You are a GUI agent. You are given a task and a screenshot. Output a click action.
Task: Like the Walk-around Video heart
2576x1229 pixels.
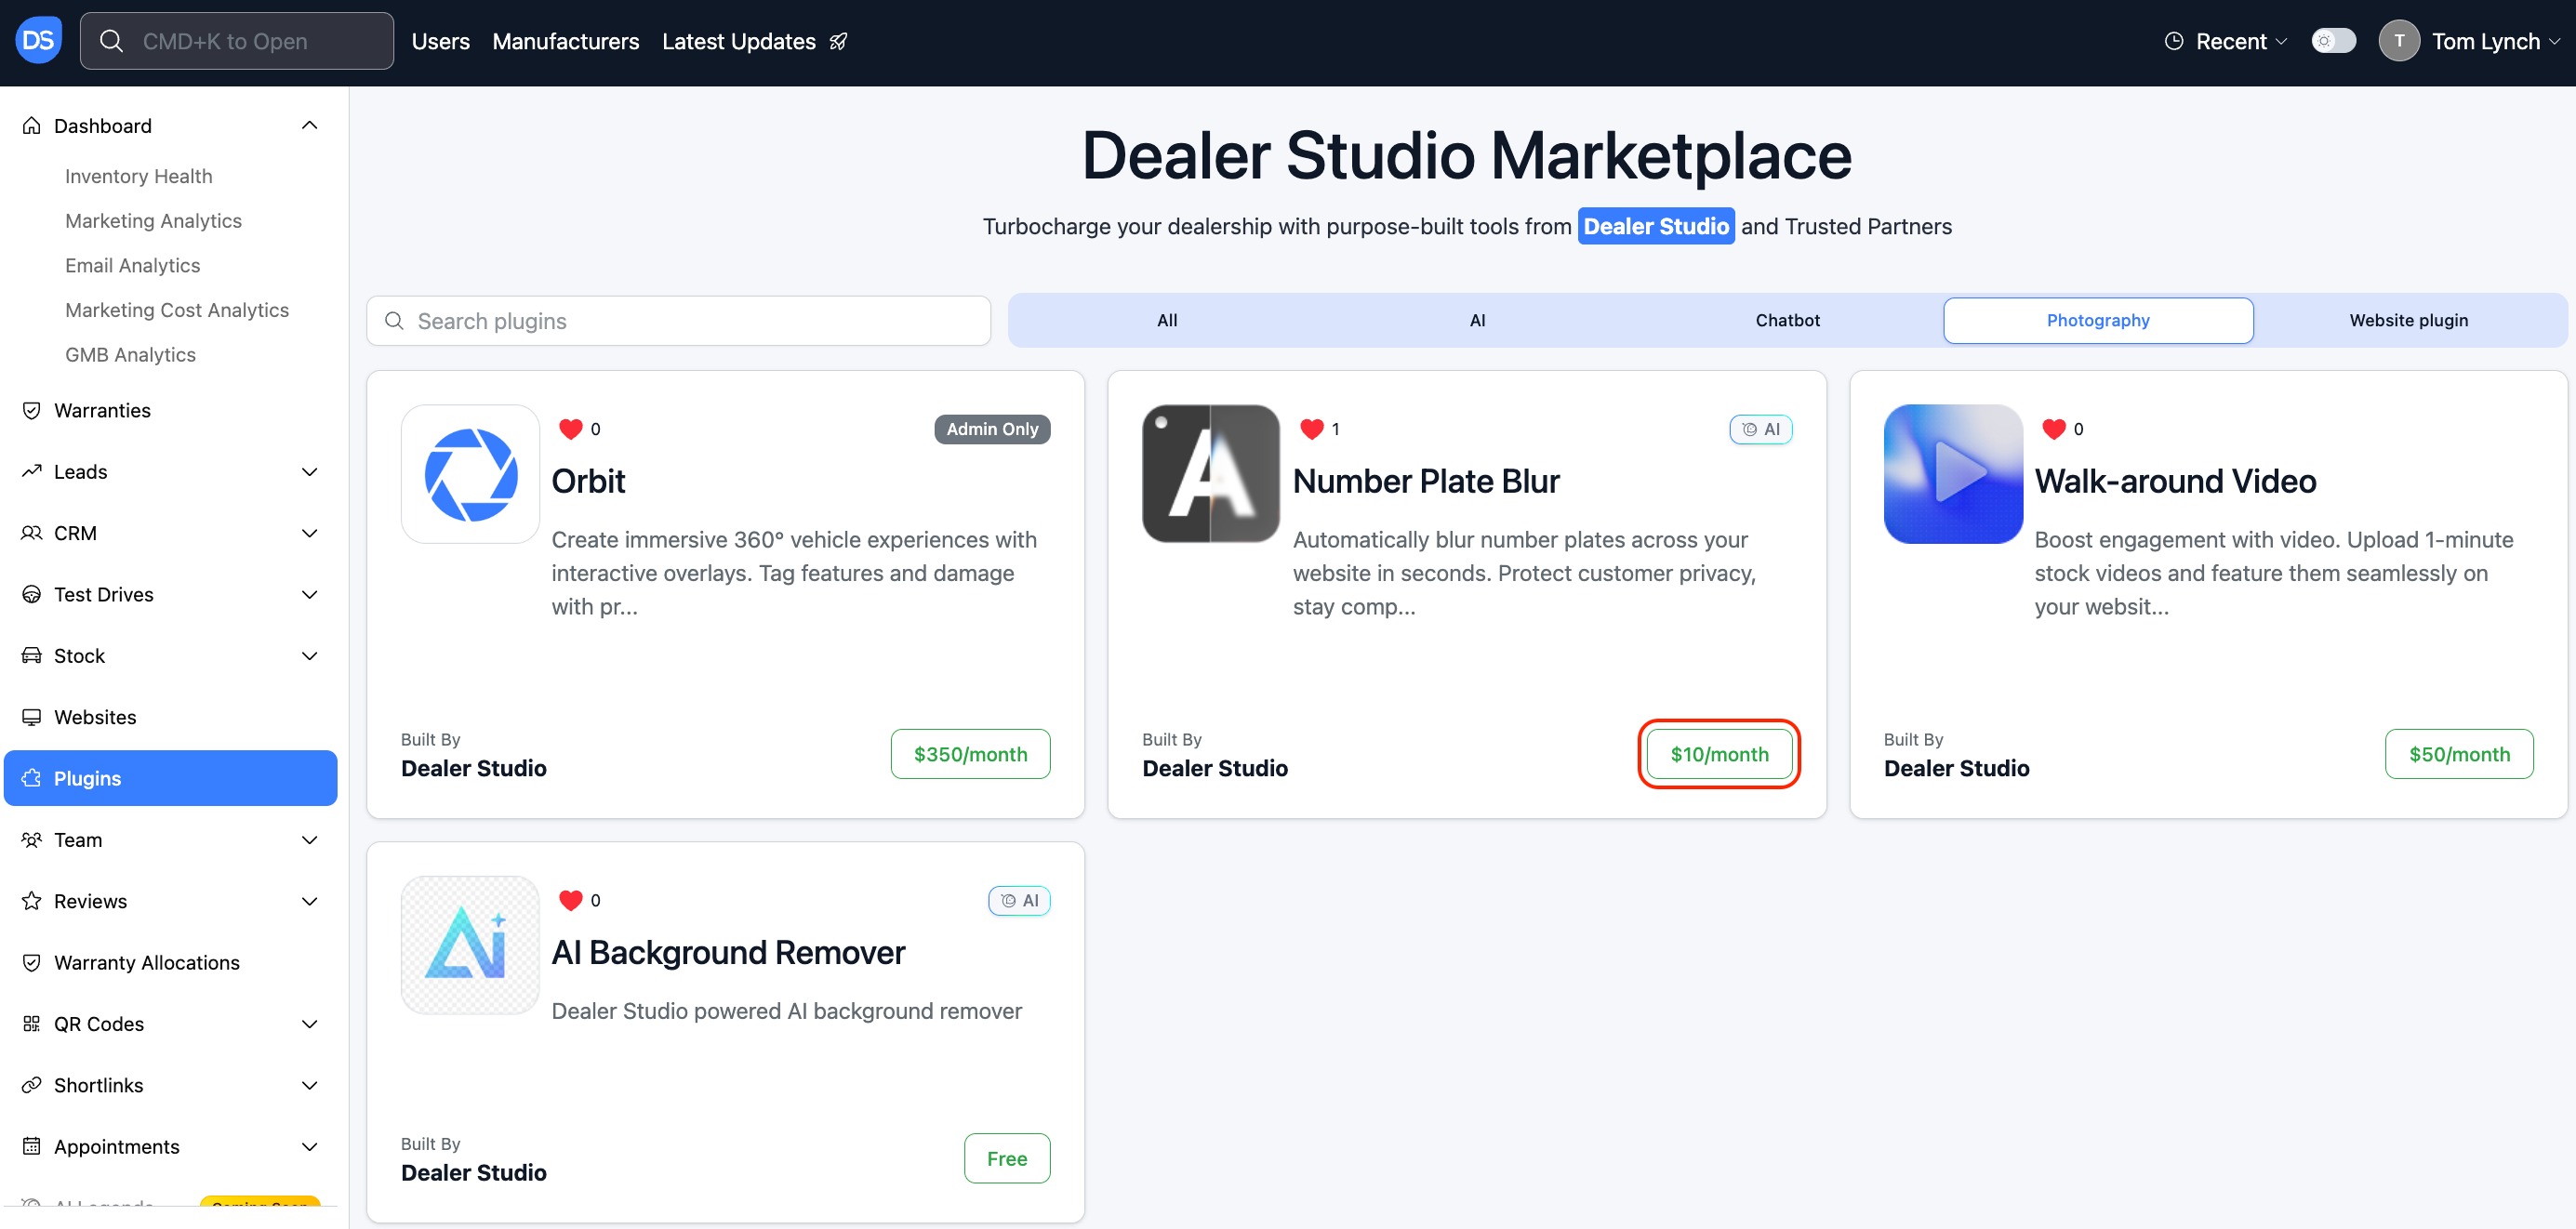point(2053,429)
